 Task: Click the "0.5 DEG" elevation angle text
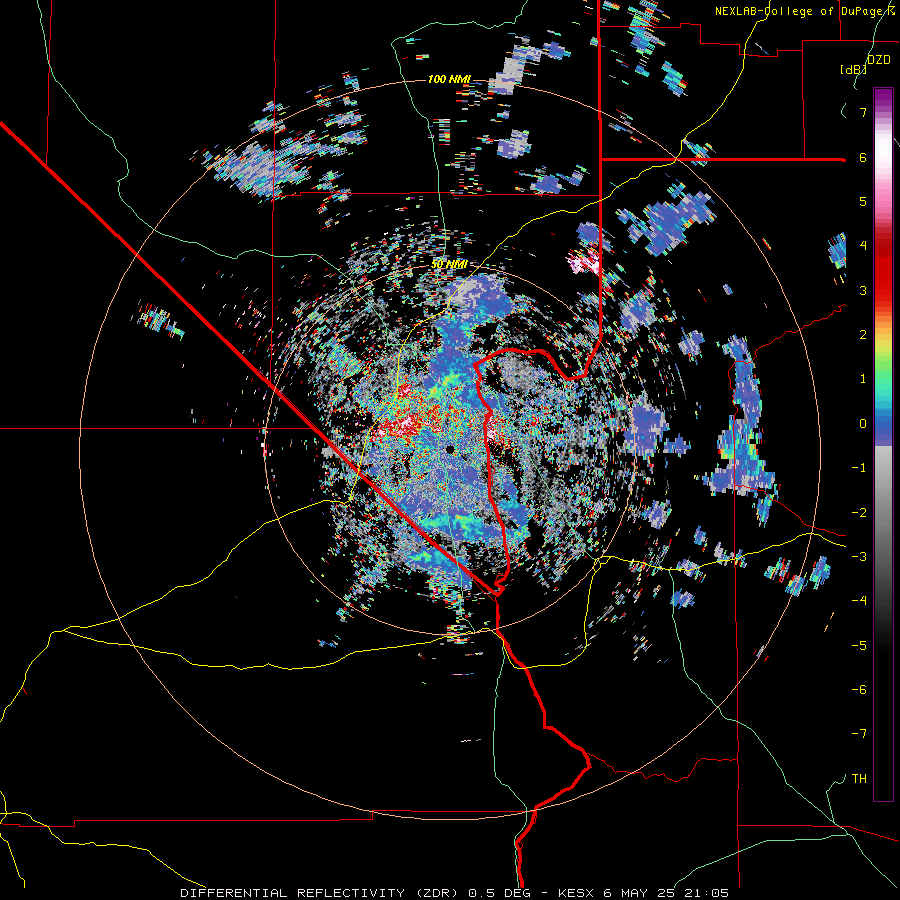500,893
